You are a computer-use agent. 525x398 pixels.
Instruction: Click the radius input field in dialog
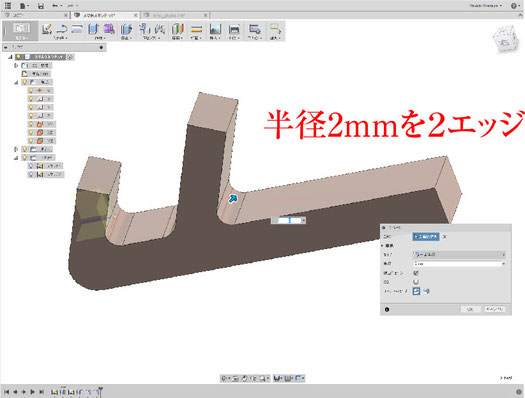[x=458, y=264]
